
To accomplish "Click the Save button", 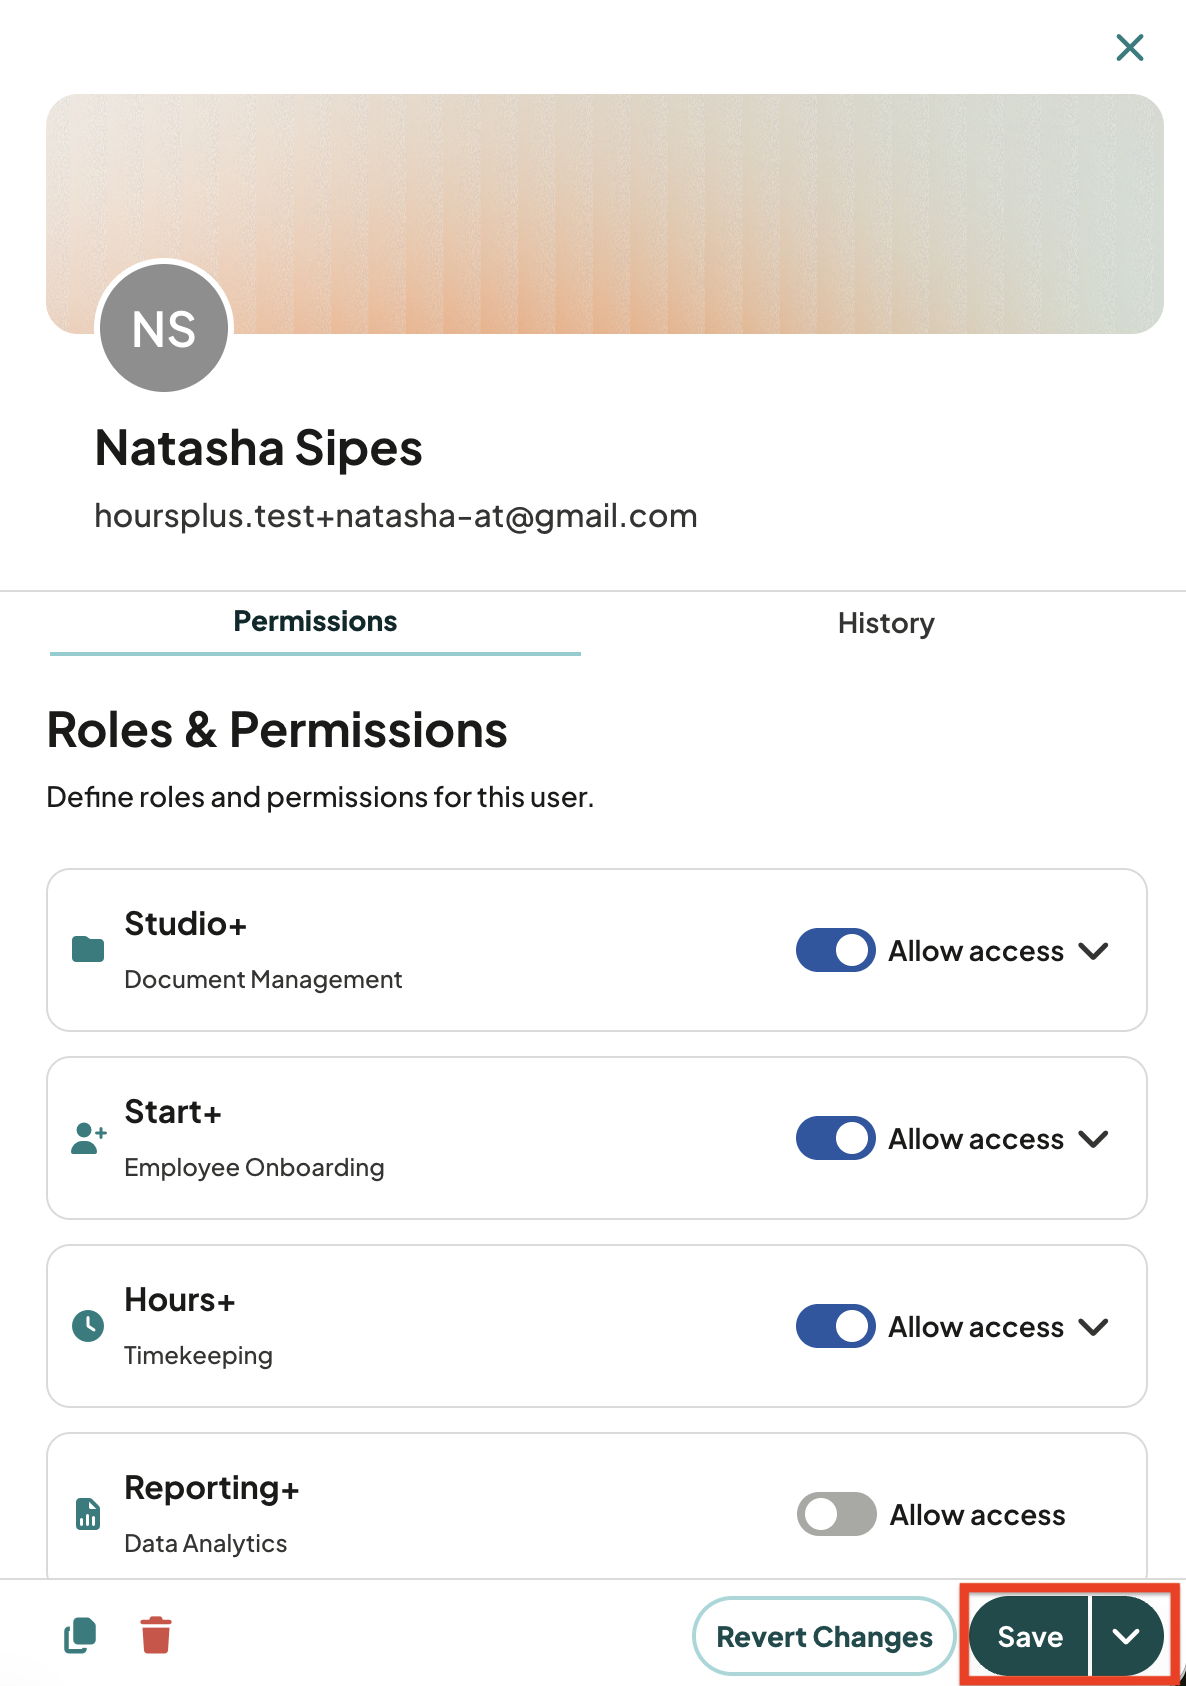I will pyautogui.click(x=1029, y=1636).
